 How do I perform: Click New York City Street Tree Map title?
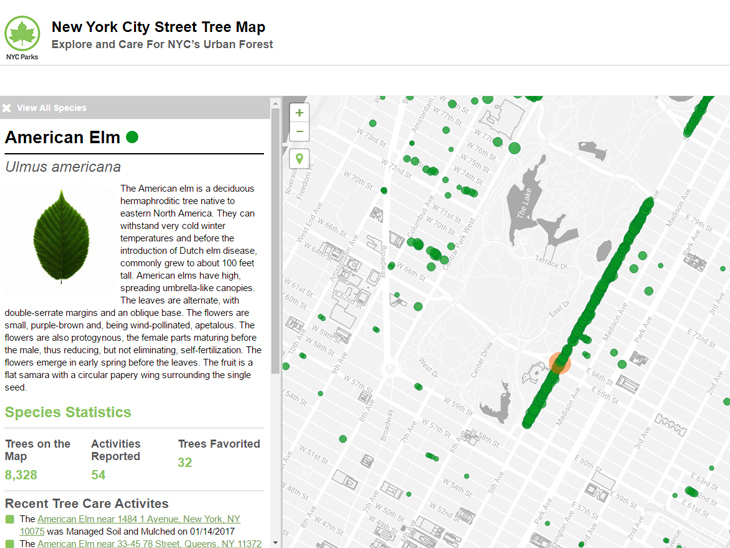click(x=158, y=27)
